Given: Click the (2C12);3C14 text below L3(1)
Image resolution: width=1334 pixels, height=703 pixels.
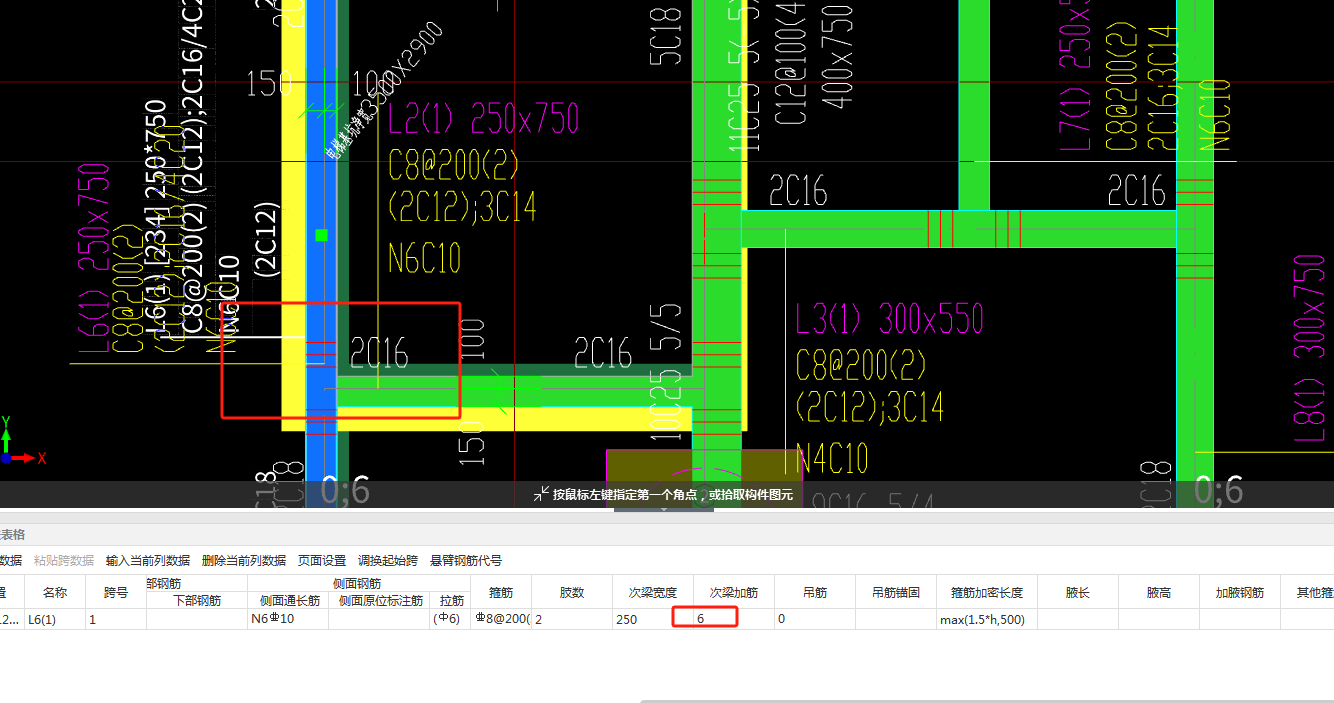Looking at the screenshot, I should click(x=870, y=407).
